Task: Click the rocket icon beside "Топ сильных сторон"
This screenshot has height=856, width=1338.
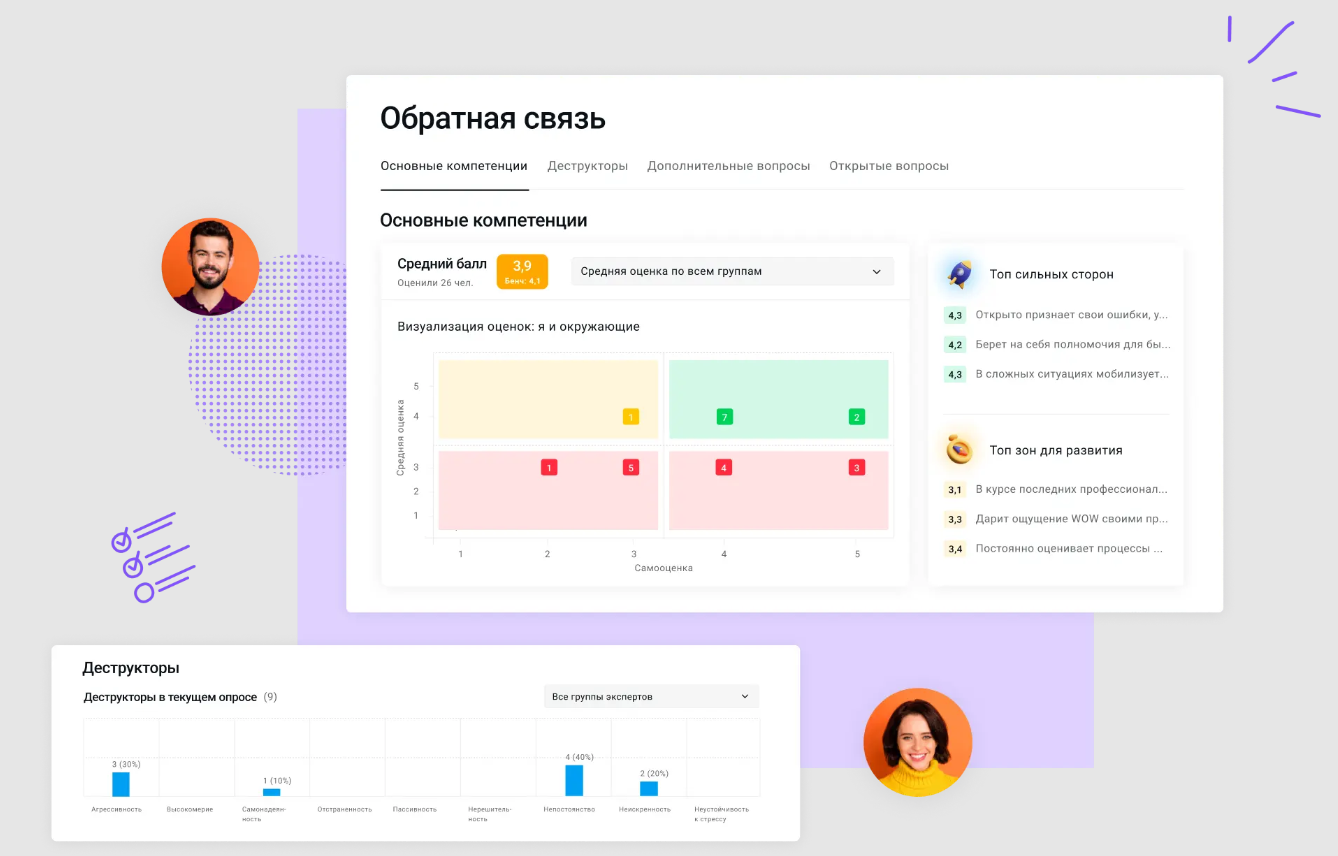Action: [958, 273]
